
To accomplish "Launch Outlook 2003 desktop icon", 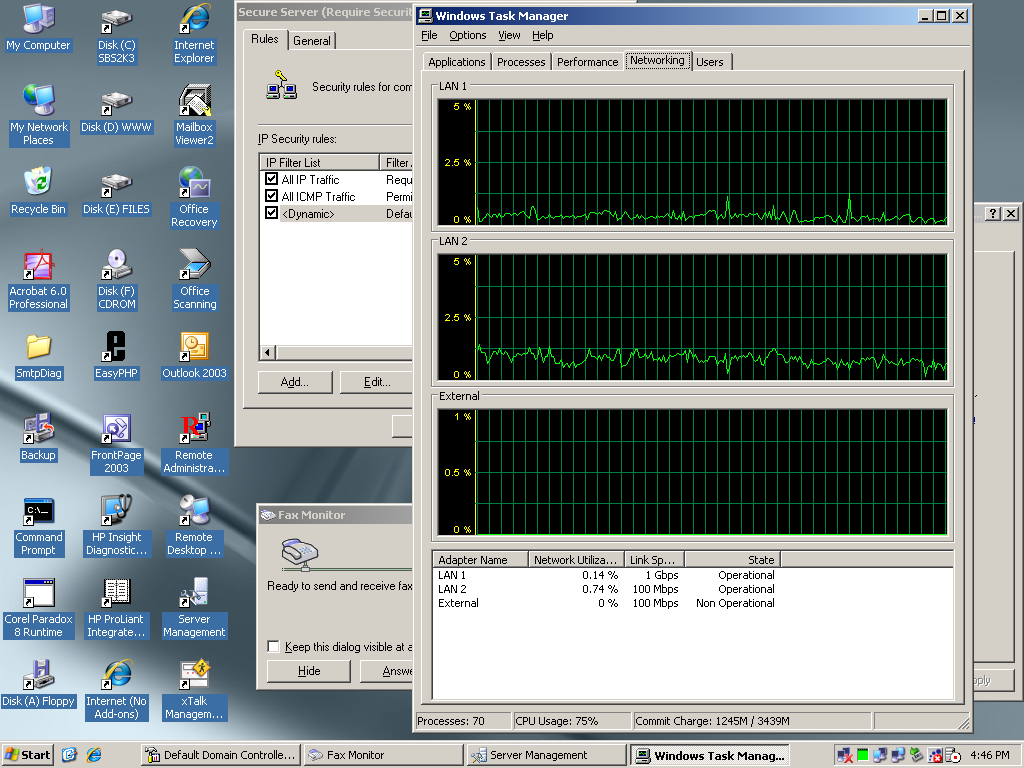I will [194, 356].
